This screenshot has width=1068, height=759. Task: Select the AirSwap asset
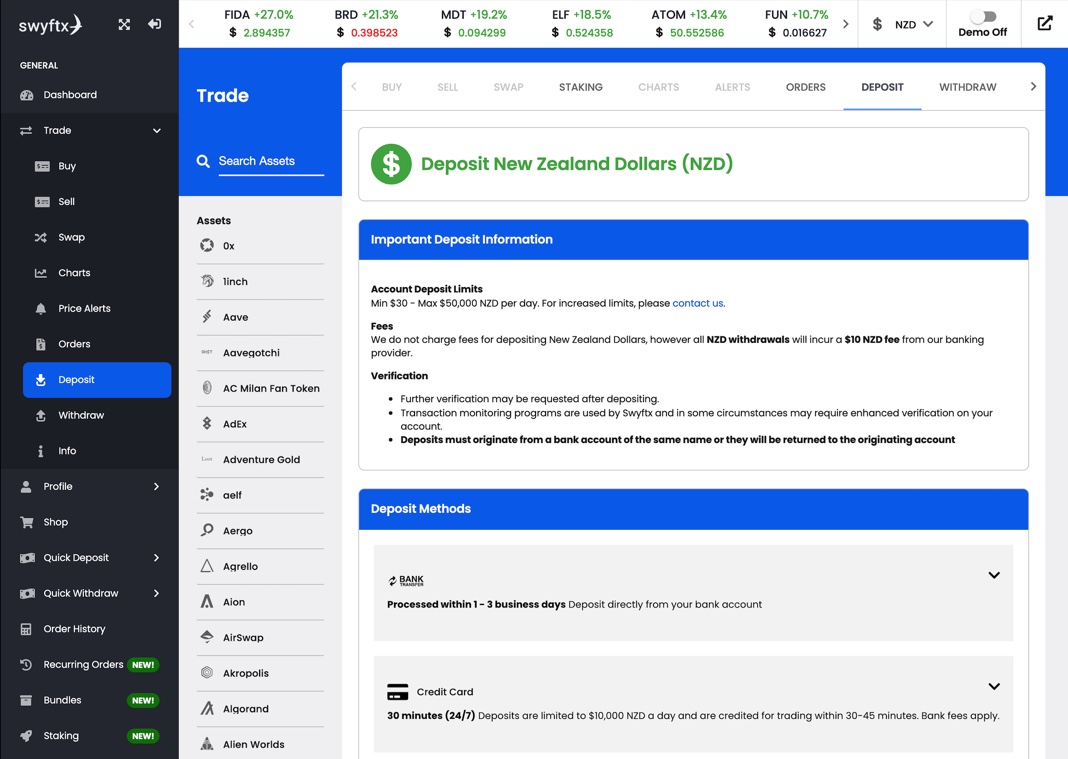pos(260,638)
